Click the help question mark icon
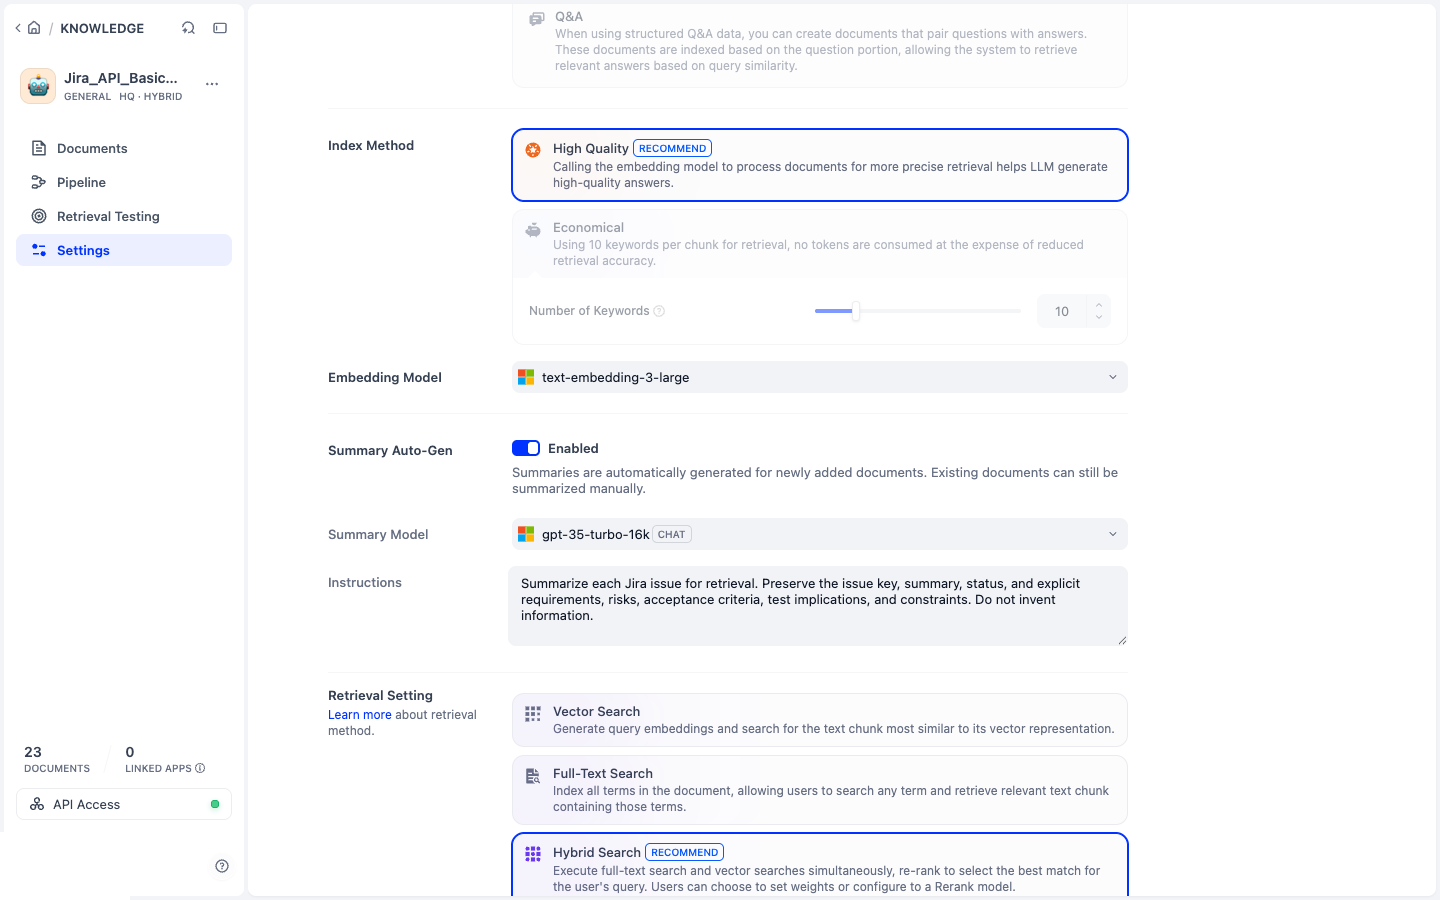The width and height of the screenshot is (1440, 900). [x=222, y=866]
